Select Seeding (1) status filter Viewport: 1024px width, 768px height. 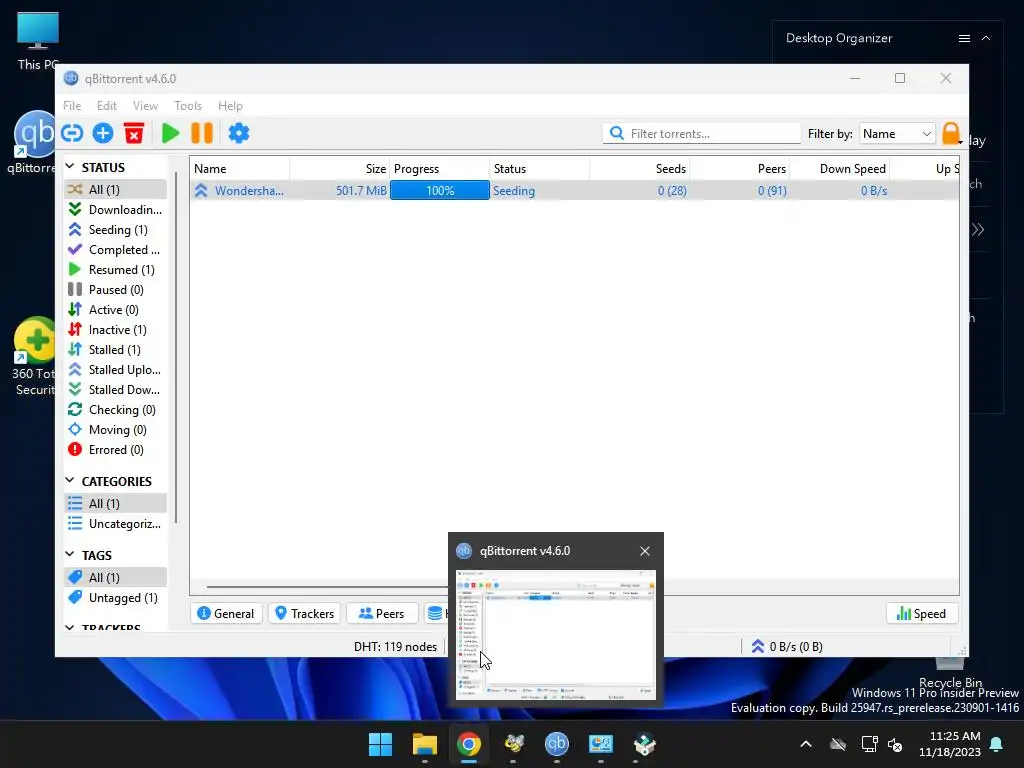(x=116, y=230)
